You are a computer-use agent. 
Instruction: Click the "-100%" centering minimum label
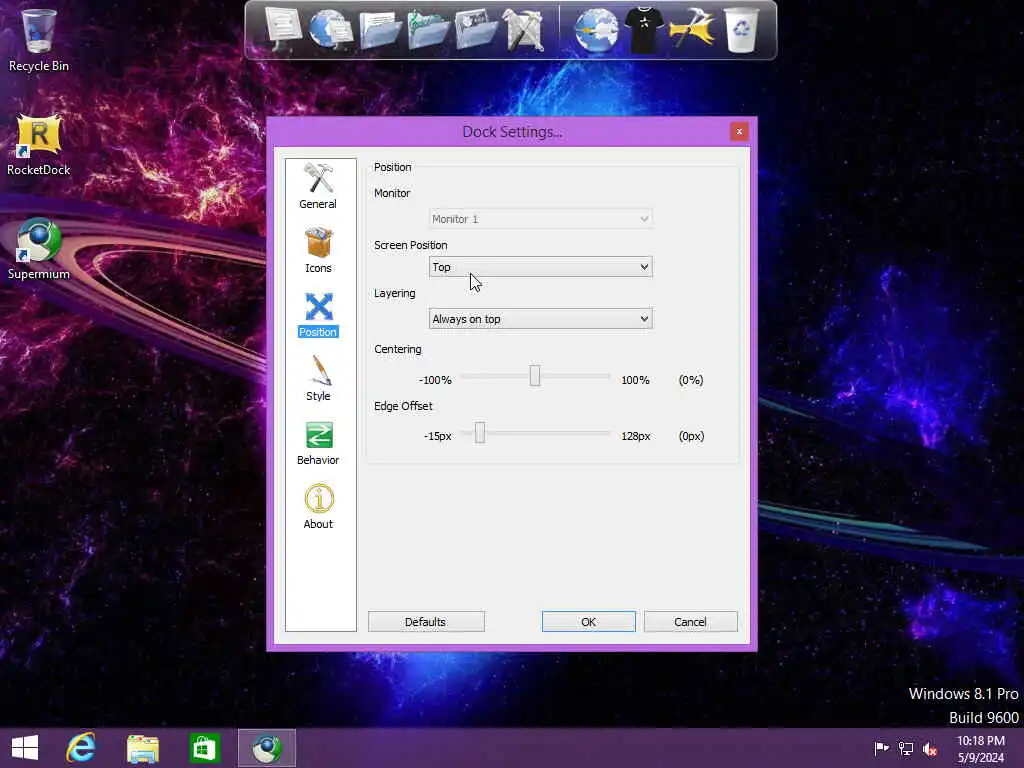click(x=435, y=380)
